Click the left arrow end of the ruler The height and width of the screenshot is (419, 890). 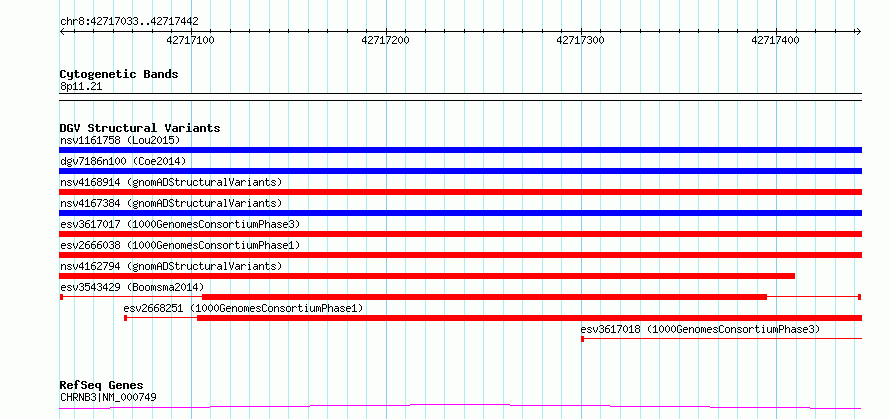[x=62, y=32]
